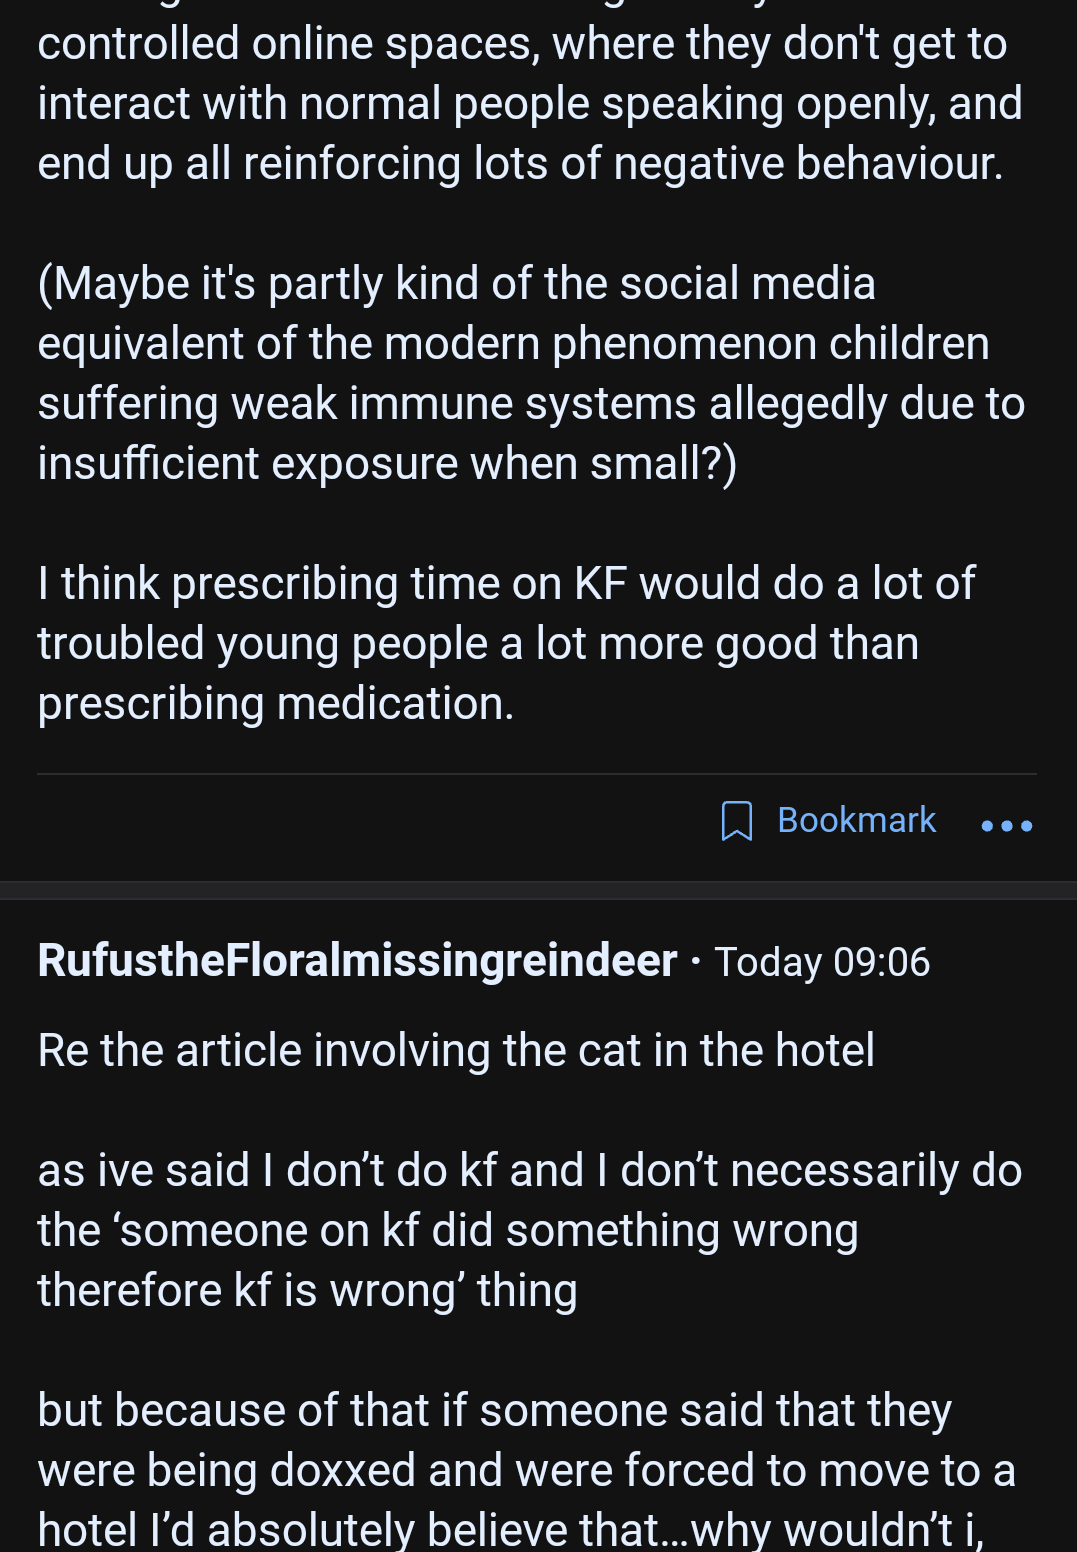The image size is (1077, 1552).
Task: Open the three-dot more options menu
Action: (1007, 826)
